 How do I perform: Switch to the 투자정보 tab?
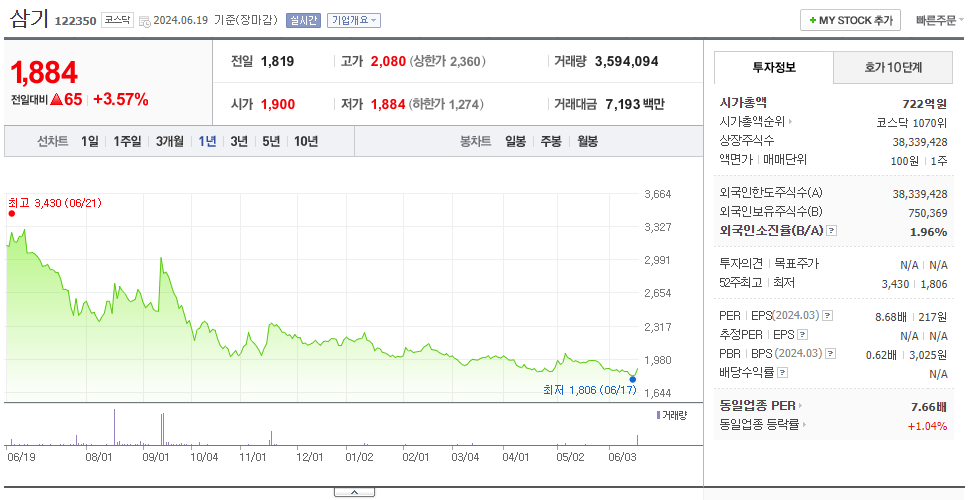774,67
